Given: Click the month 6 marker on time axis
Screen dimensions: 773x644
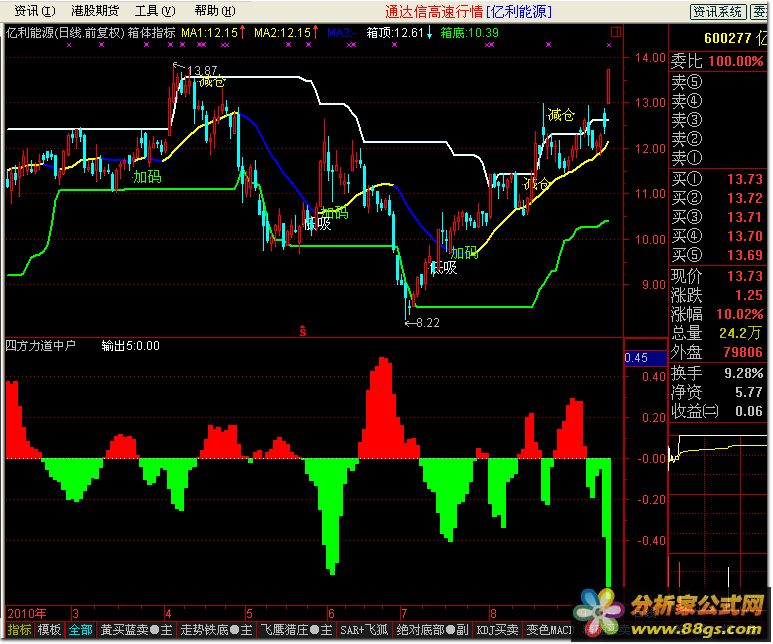Looking at the screenshot, I should pos(331,614).
